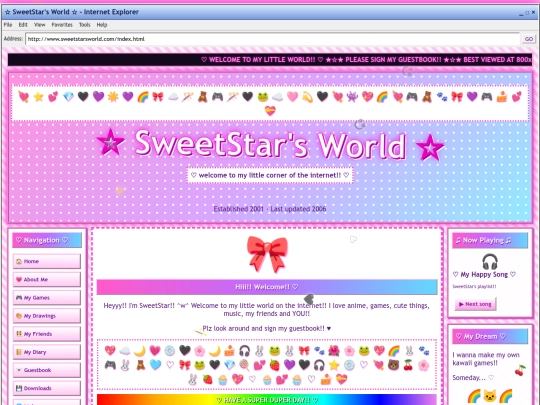Click the headphones icon in Now Playing

pos(490,262)
